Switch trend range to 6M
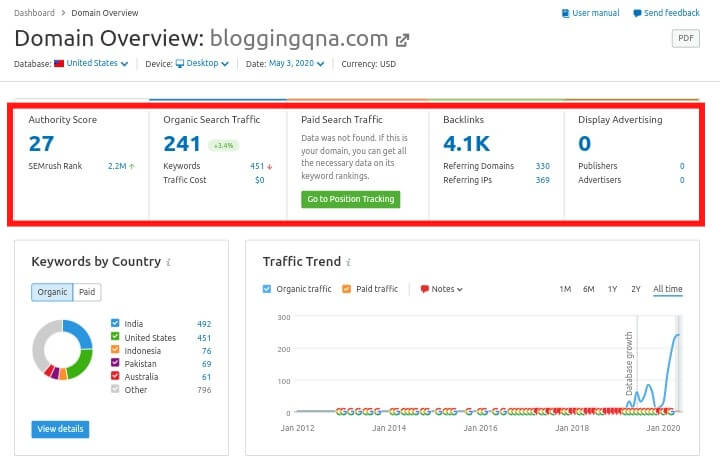 [x=588, y=289]
